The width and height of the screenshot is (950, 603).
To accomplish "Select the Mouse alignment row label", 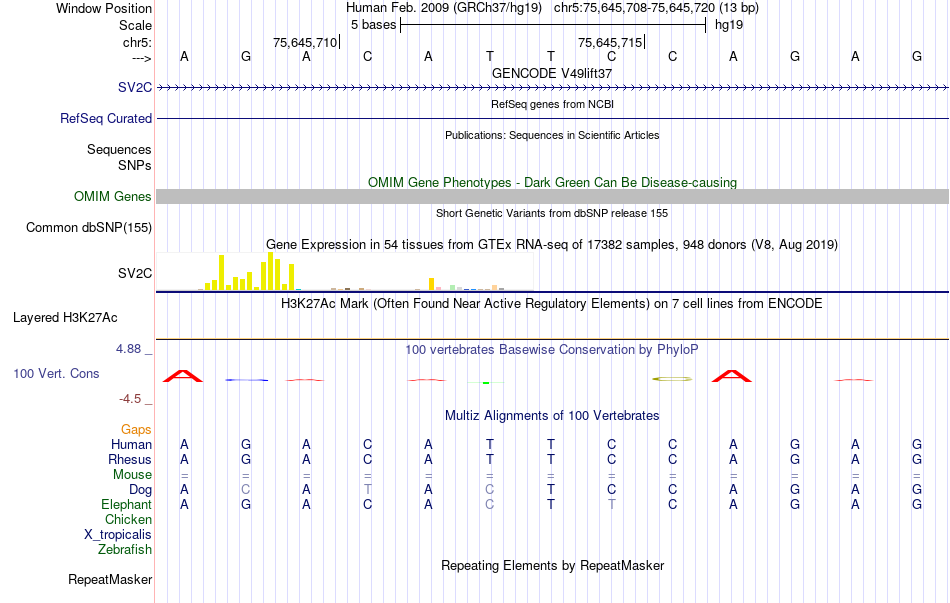I will pyautogui.click(x=132, y=475).
